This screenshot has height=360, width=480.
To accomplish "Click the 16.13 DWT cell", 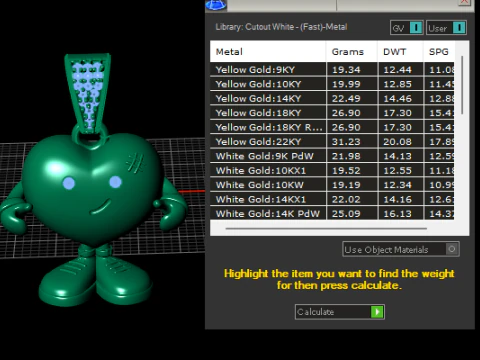I will coord(401,213).
